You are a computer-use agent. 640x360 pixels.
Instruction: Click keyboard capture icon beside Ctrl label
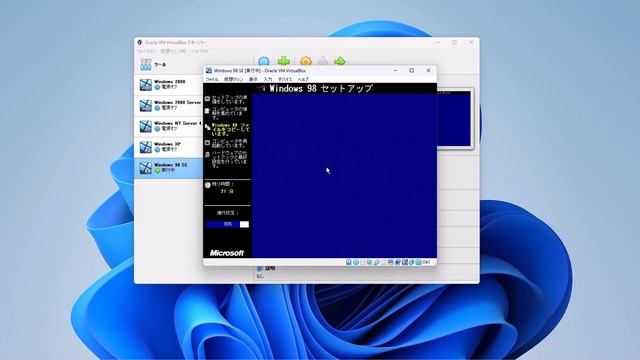[x=419, y=262]
